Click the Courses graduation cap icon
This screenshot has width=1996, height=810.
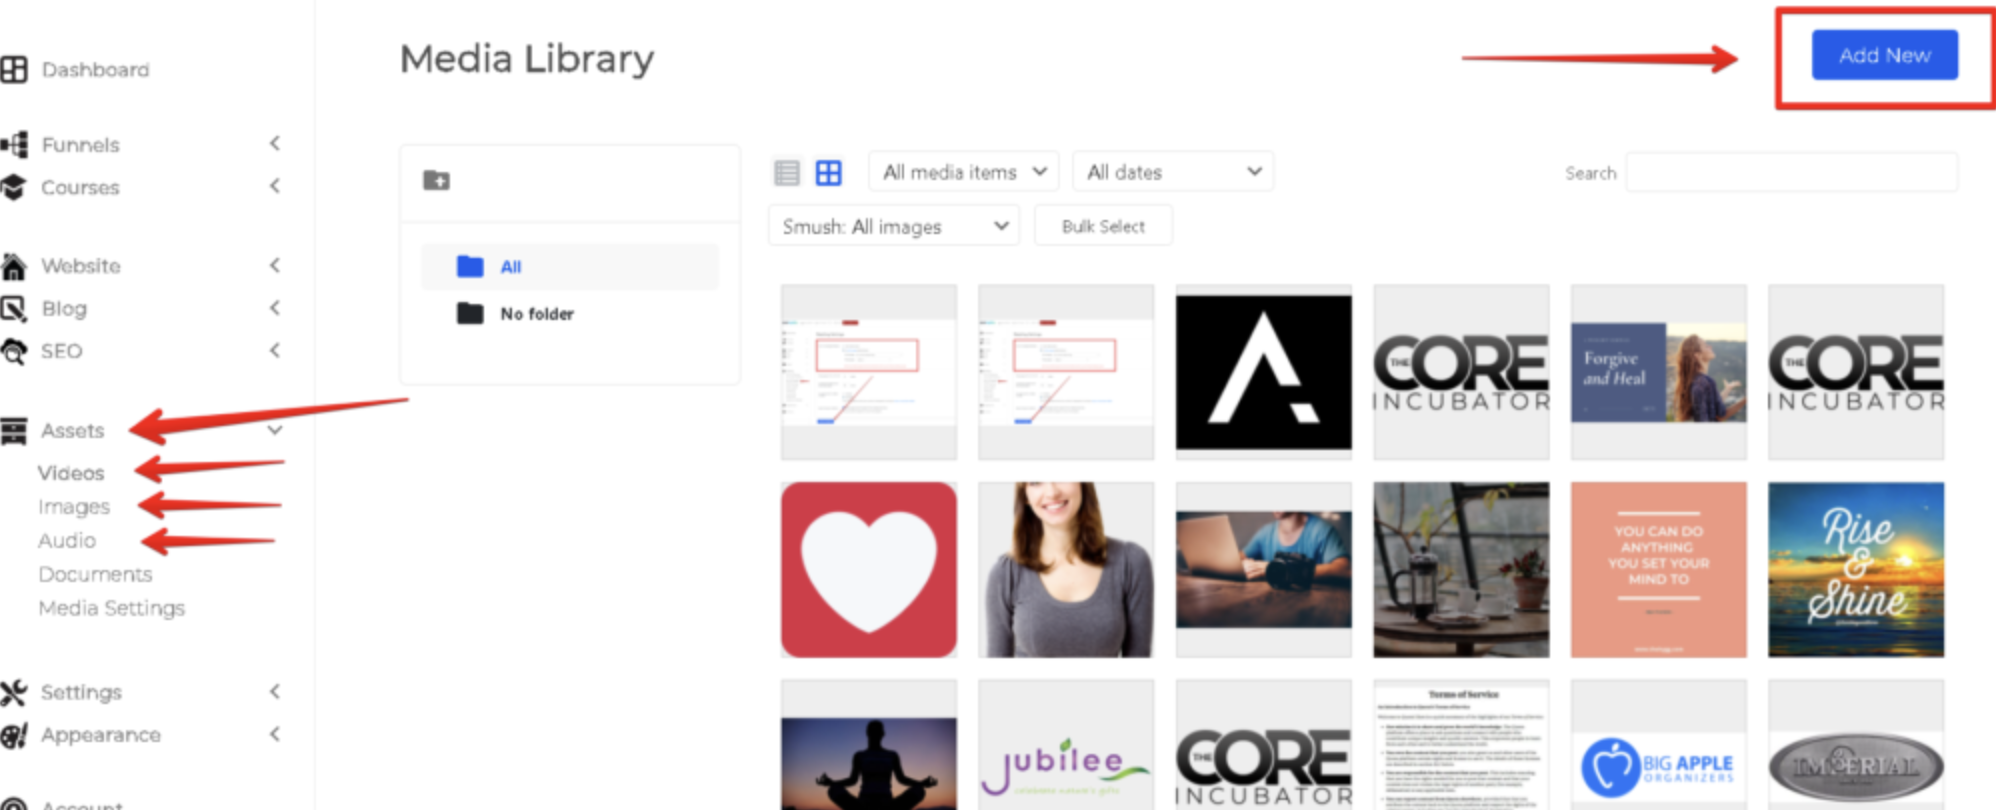coord(14,187)
